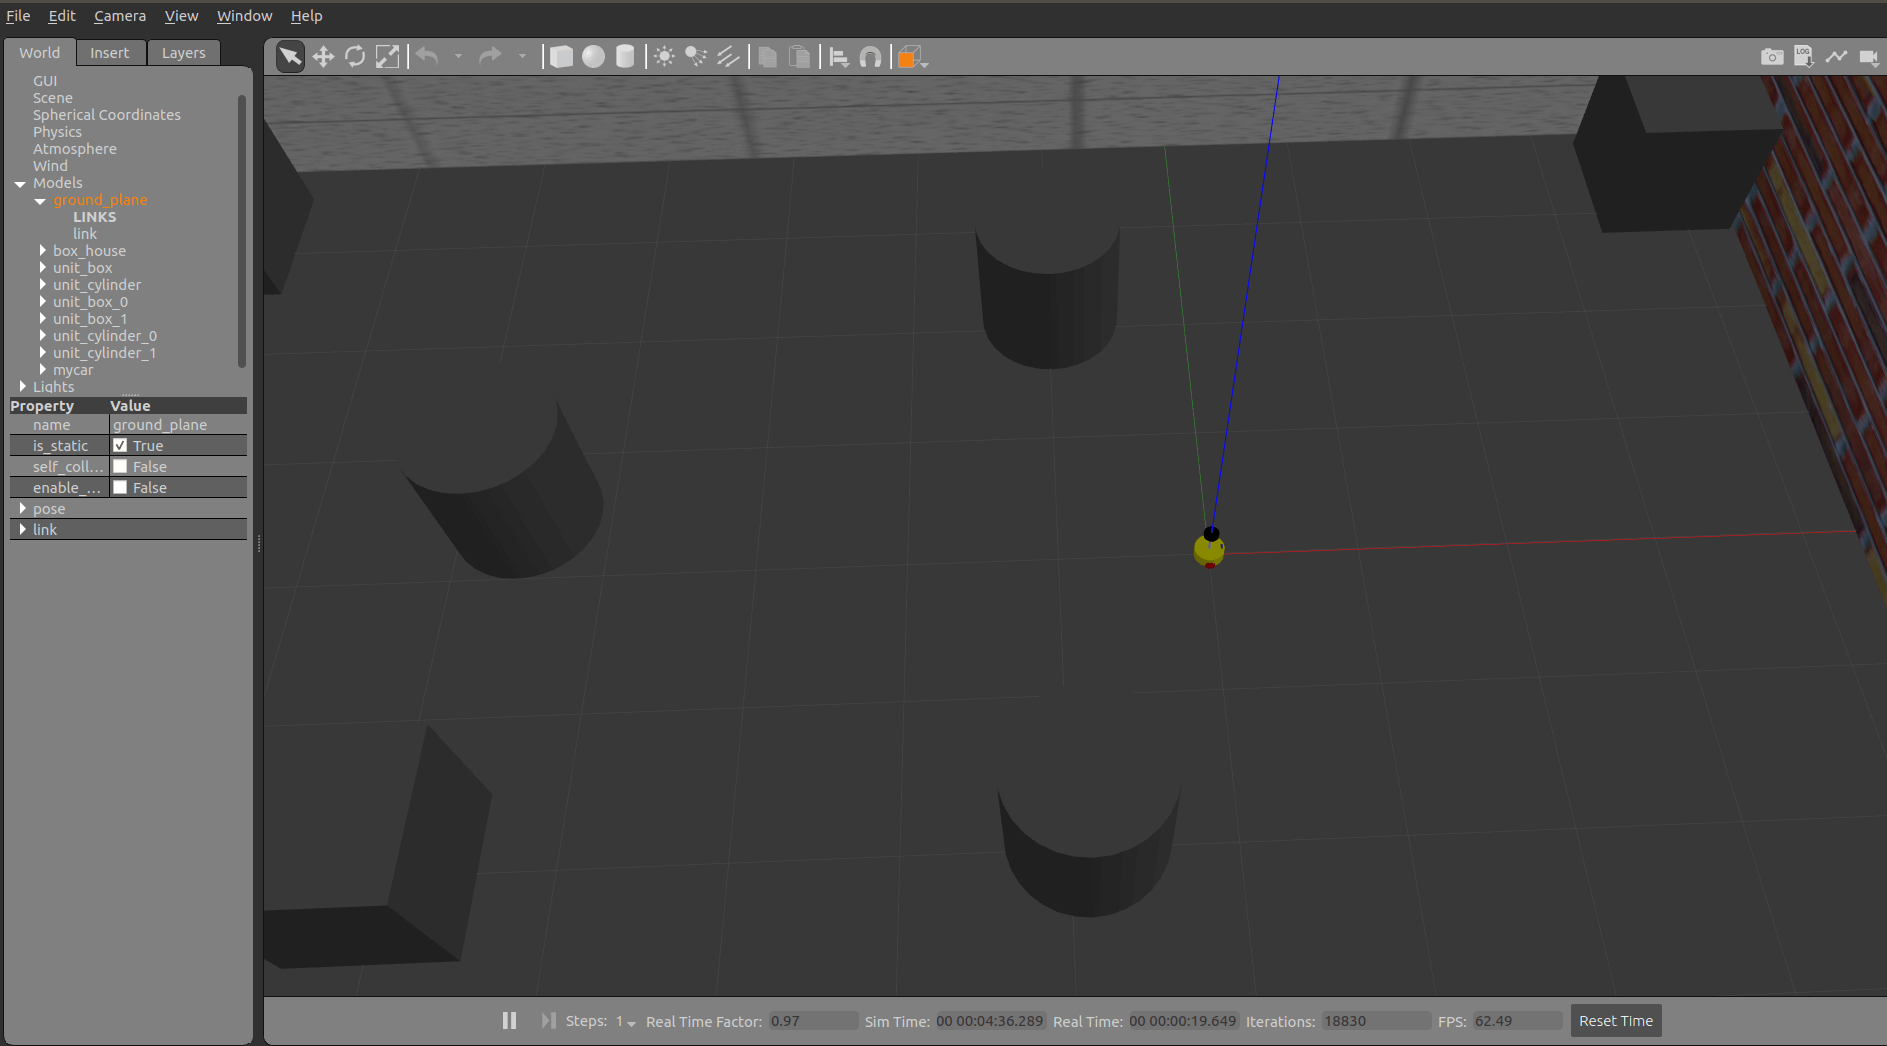The image size is (1887, 1046).
Task: Open the Help menu
Action: [x=306, y=16]
